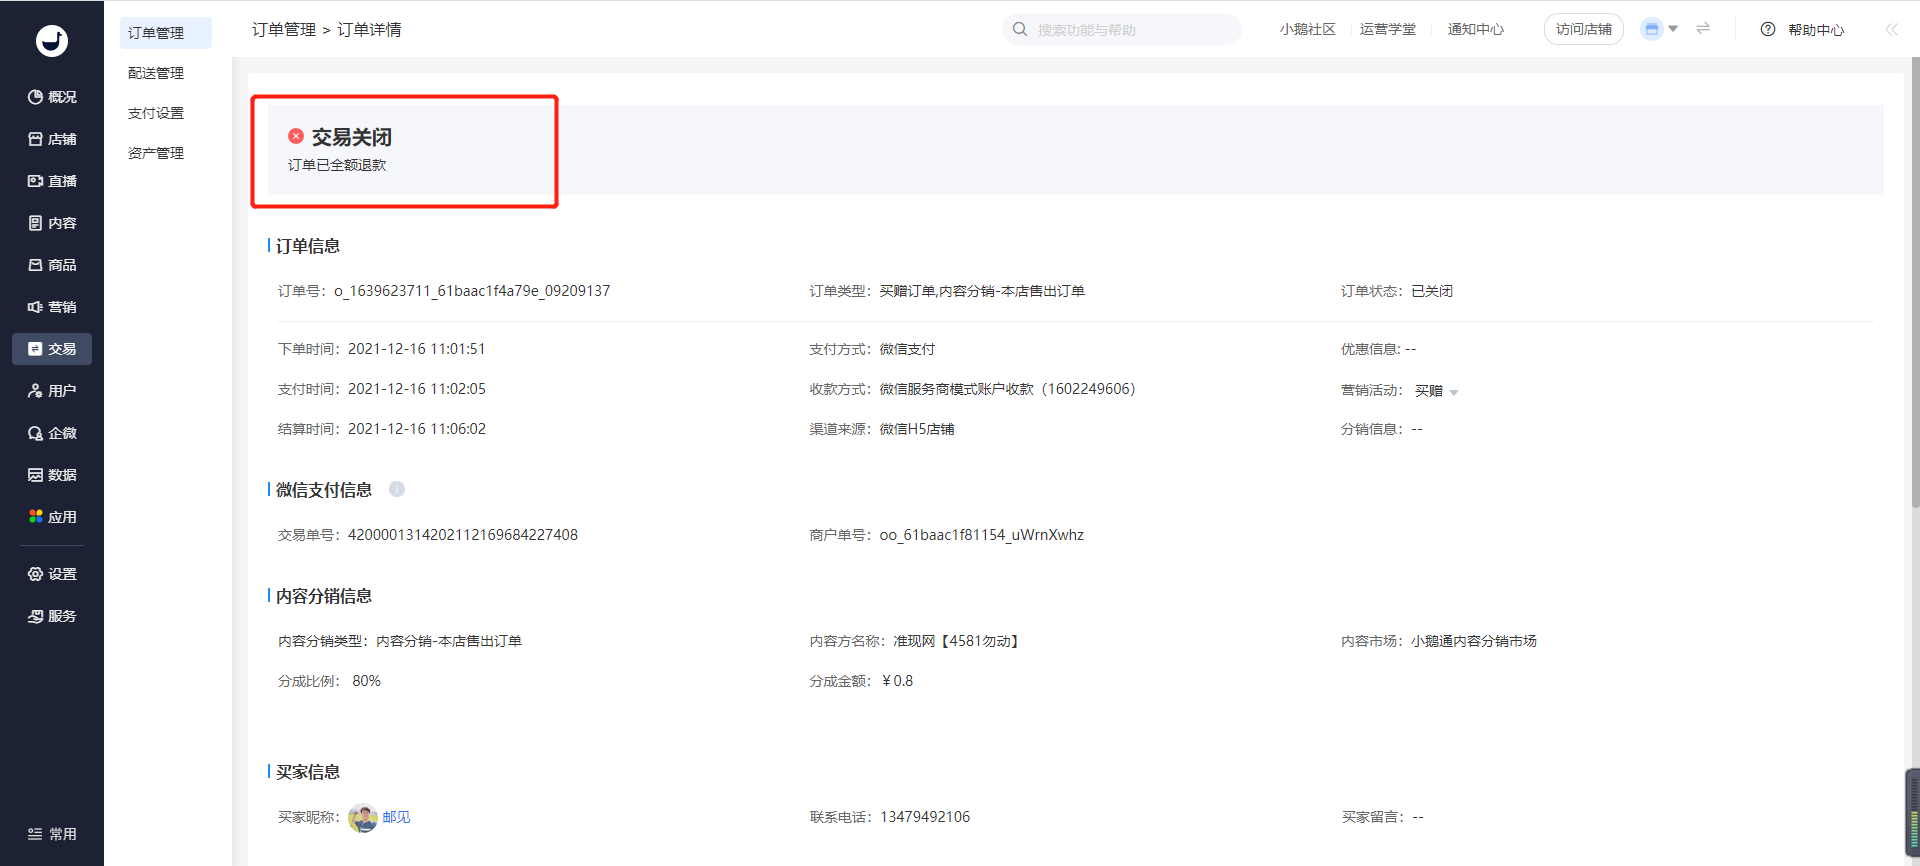Go to 订单管理 breadcrumb
Viewport: 1920px width, 866px height.
284,30
